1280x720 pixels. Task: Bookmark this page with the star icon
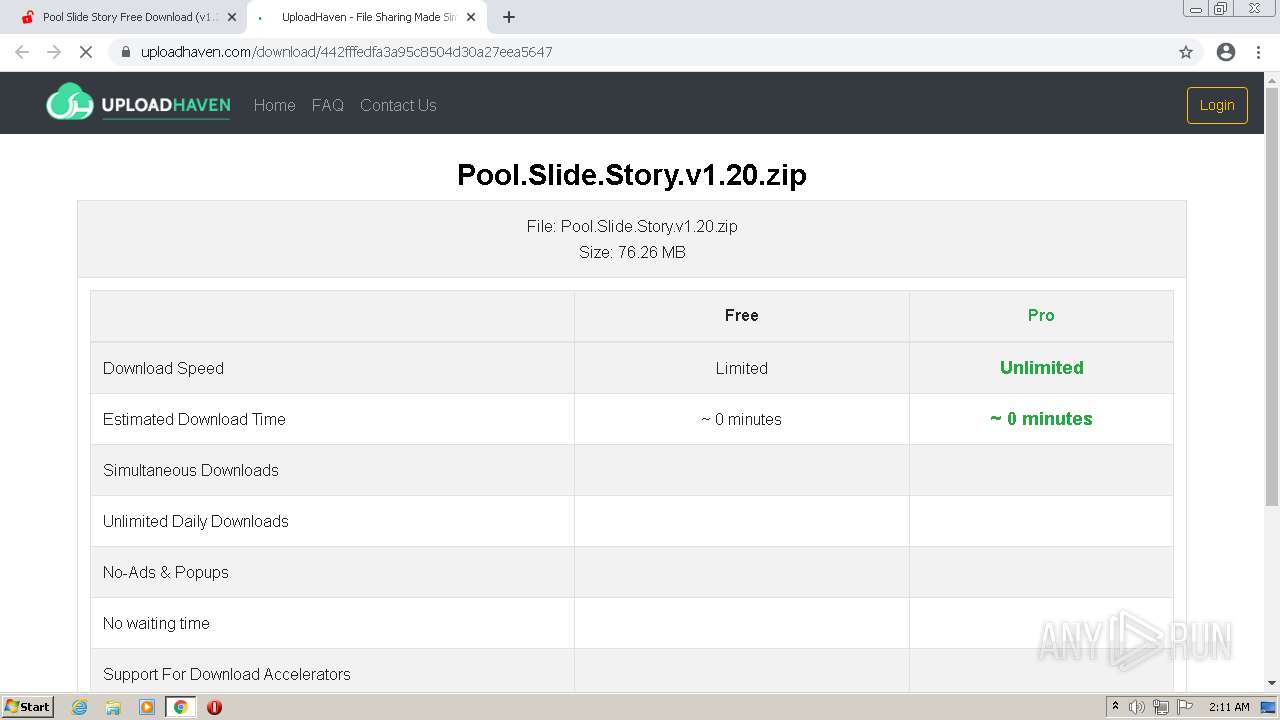coord(1186,52)
